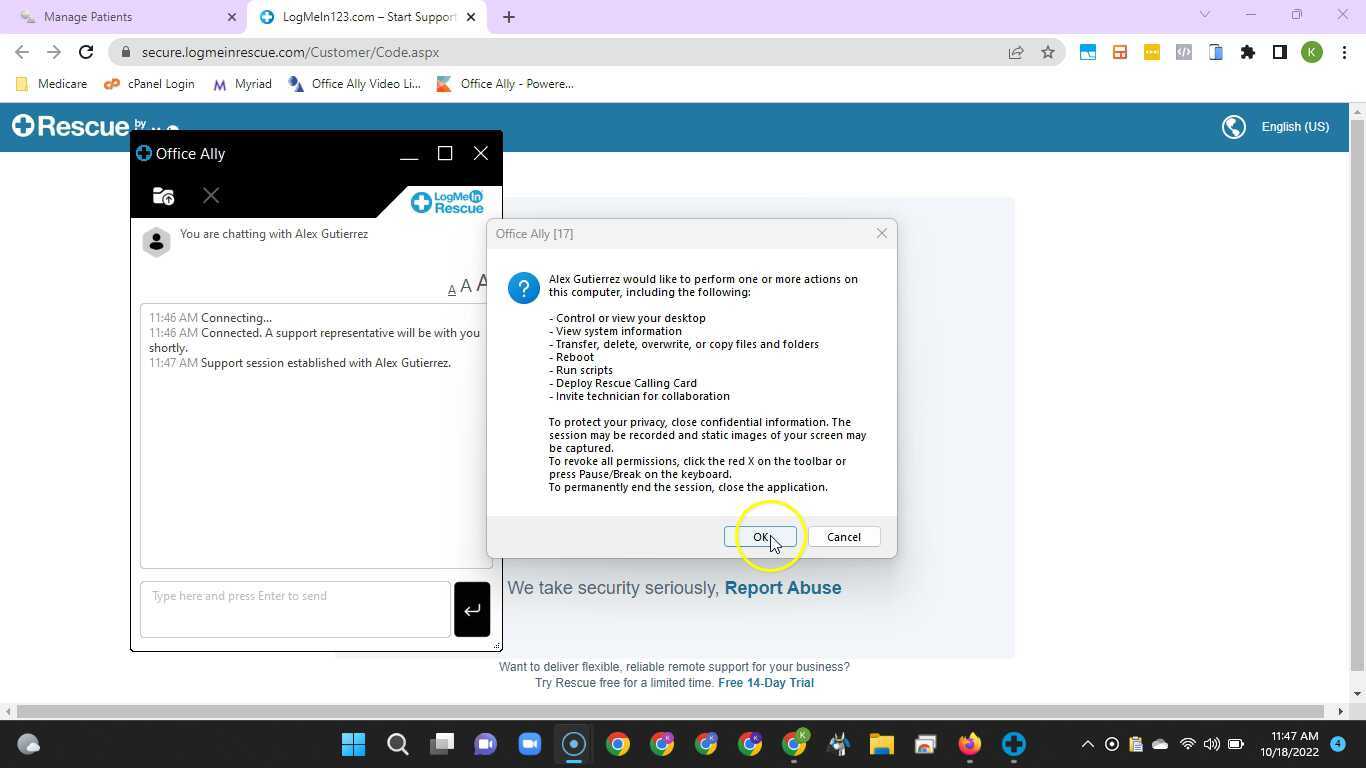
Task: Click the blue device extension icon
Action: (1216, 52)
